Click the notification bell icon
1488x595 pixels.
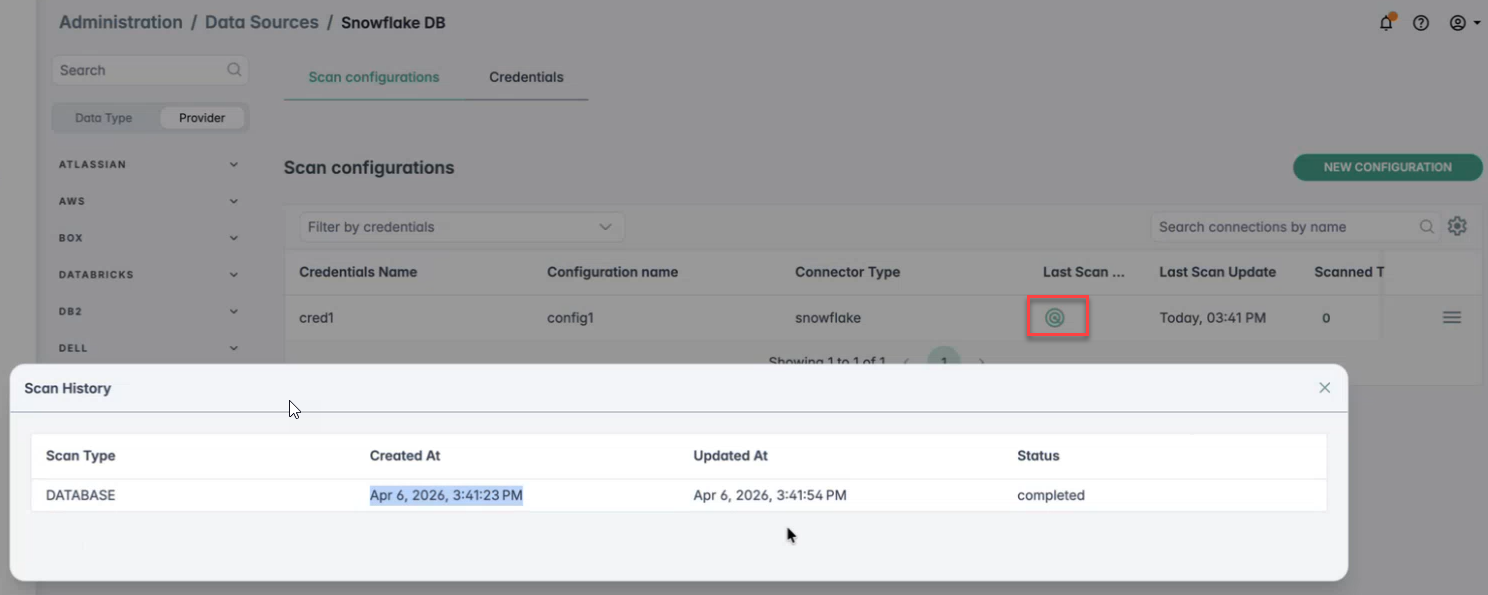coord(1386,23)
